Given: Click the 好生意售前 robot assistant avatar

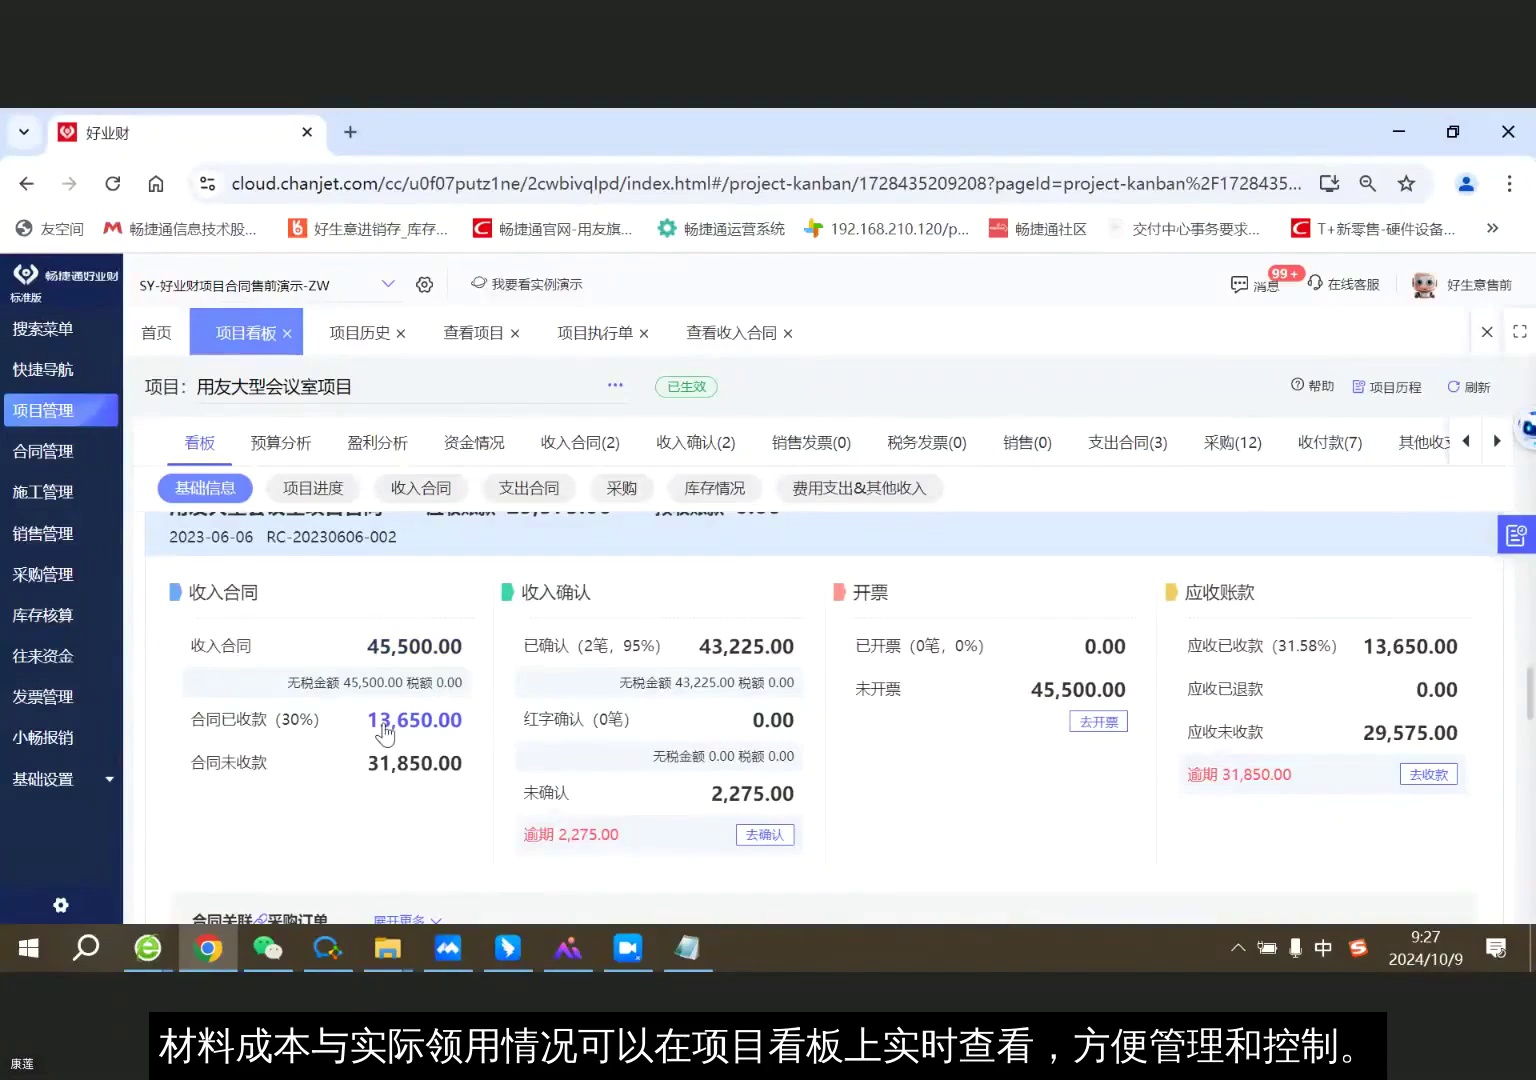Looking at the screenshot, I should 1423,284.
